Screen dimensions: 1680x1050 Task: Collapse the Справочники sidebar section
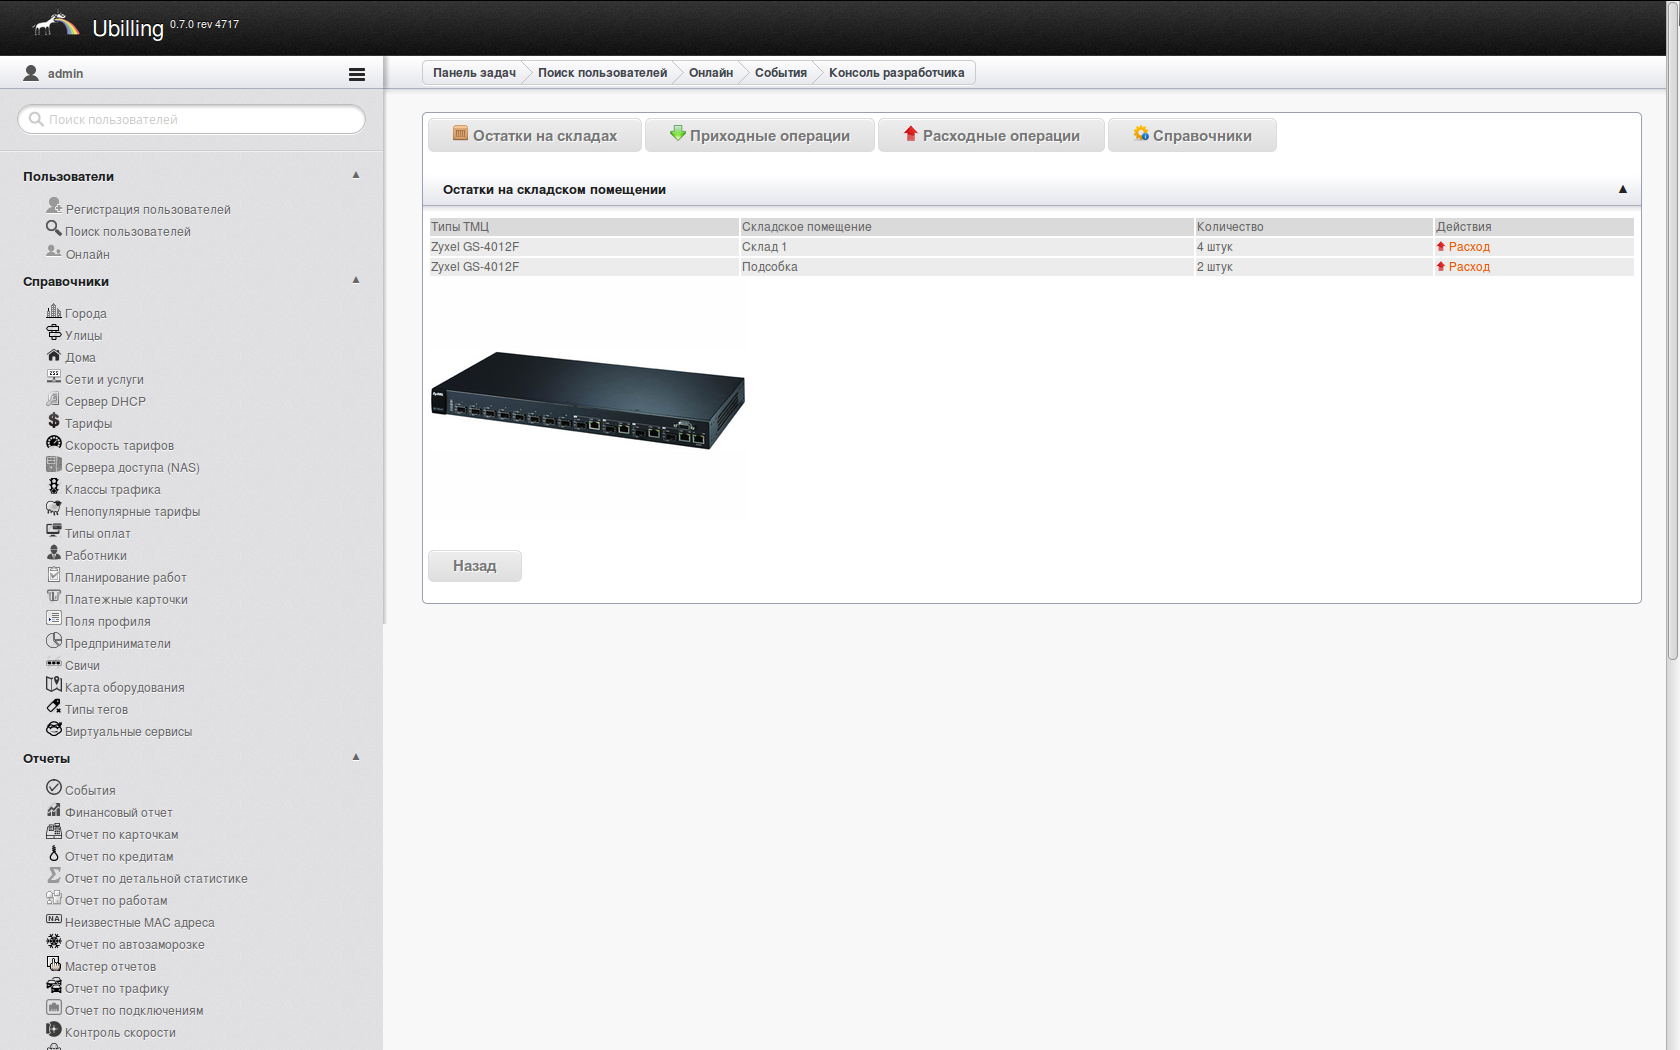356,280
